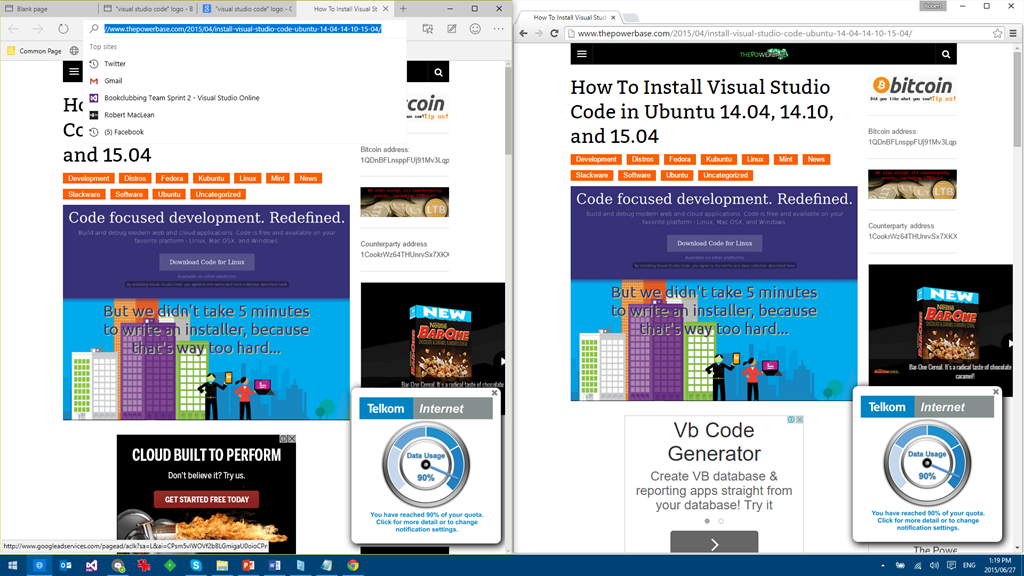Screen dimensions: 1024x576
Task: Open Skype from the Windows taskbar
Action: click(x=196, y=566)
